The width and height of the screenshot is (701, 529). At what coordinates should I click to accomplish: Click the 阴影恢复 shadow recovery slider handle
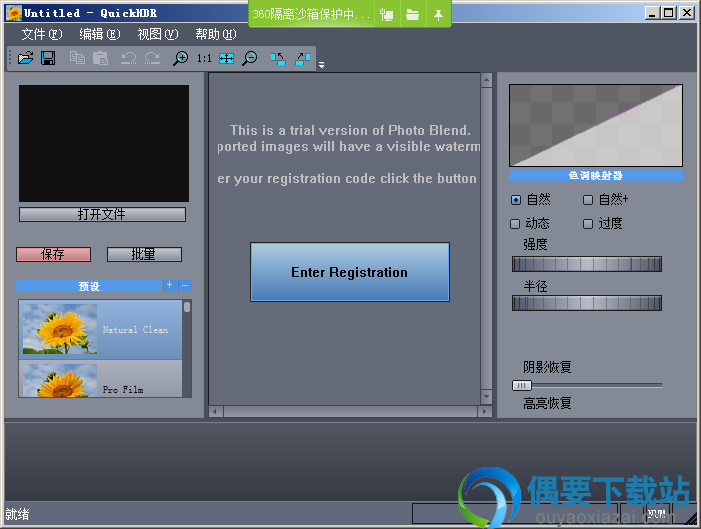click(x=521, y=385)
